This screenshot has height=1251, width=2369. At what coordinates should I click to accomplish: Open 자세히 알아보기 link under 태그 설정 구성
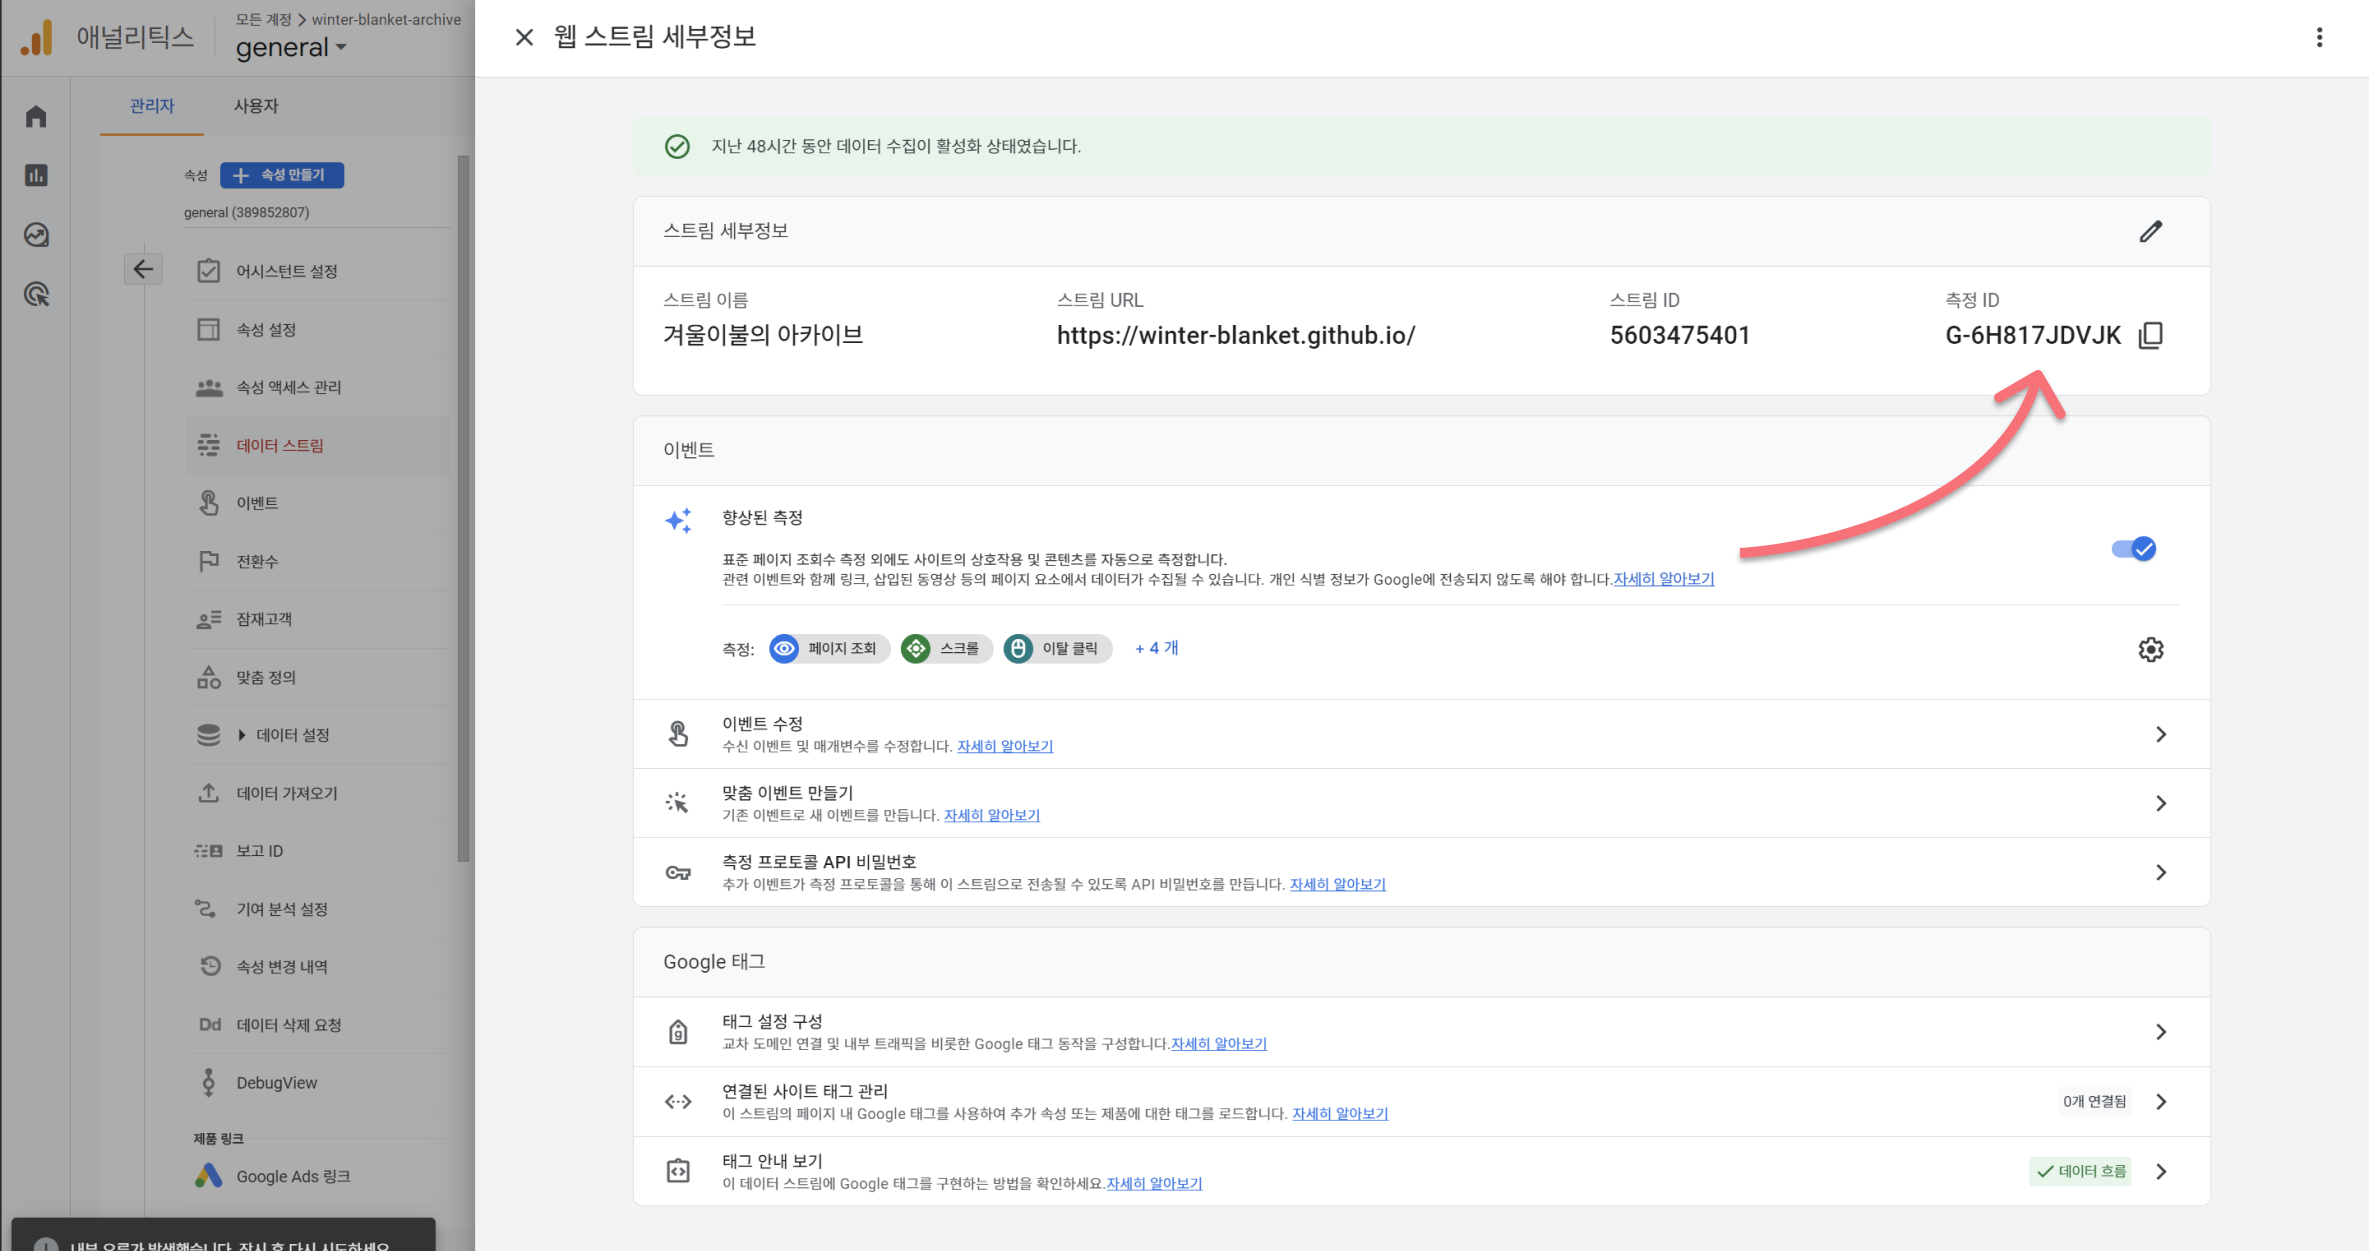pos(1219,1044)
